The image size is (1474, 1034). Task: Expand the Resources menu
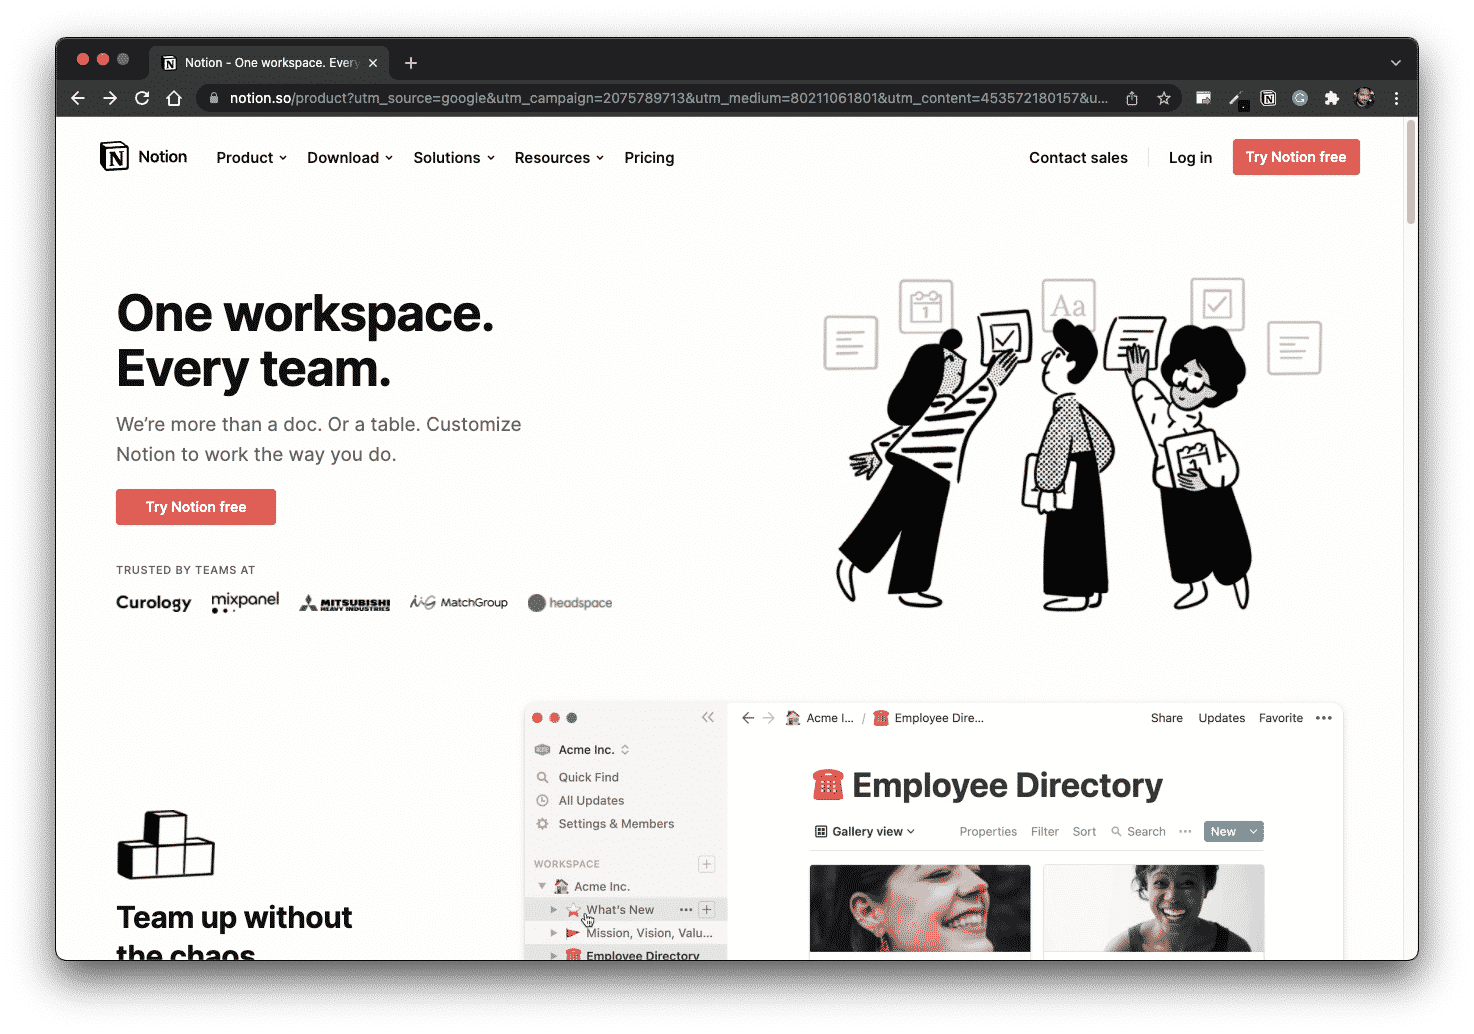(559, 158)
